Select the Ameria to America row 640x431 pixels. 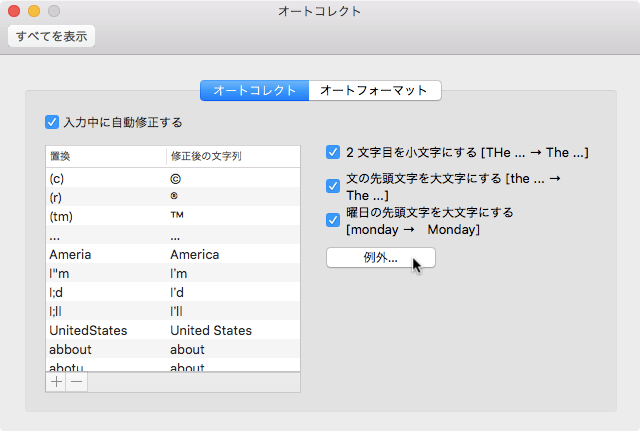tap(173, 254)
